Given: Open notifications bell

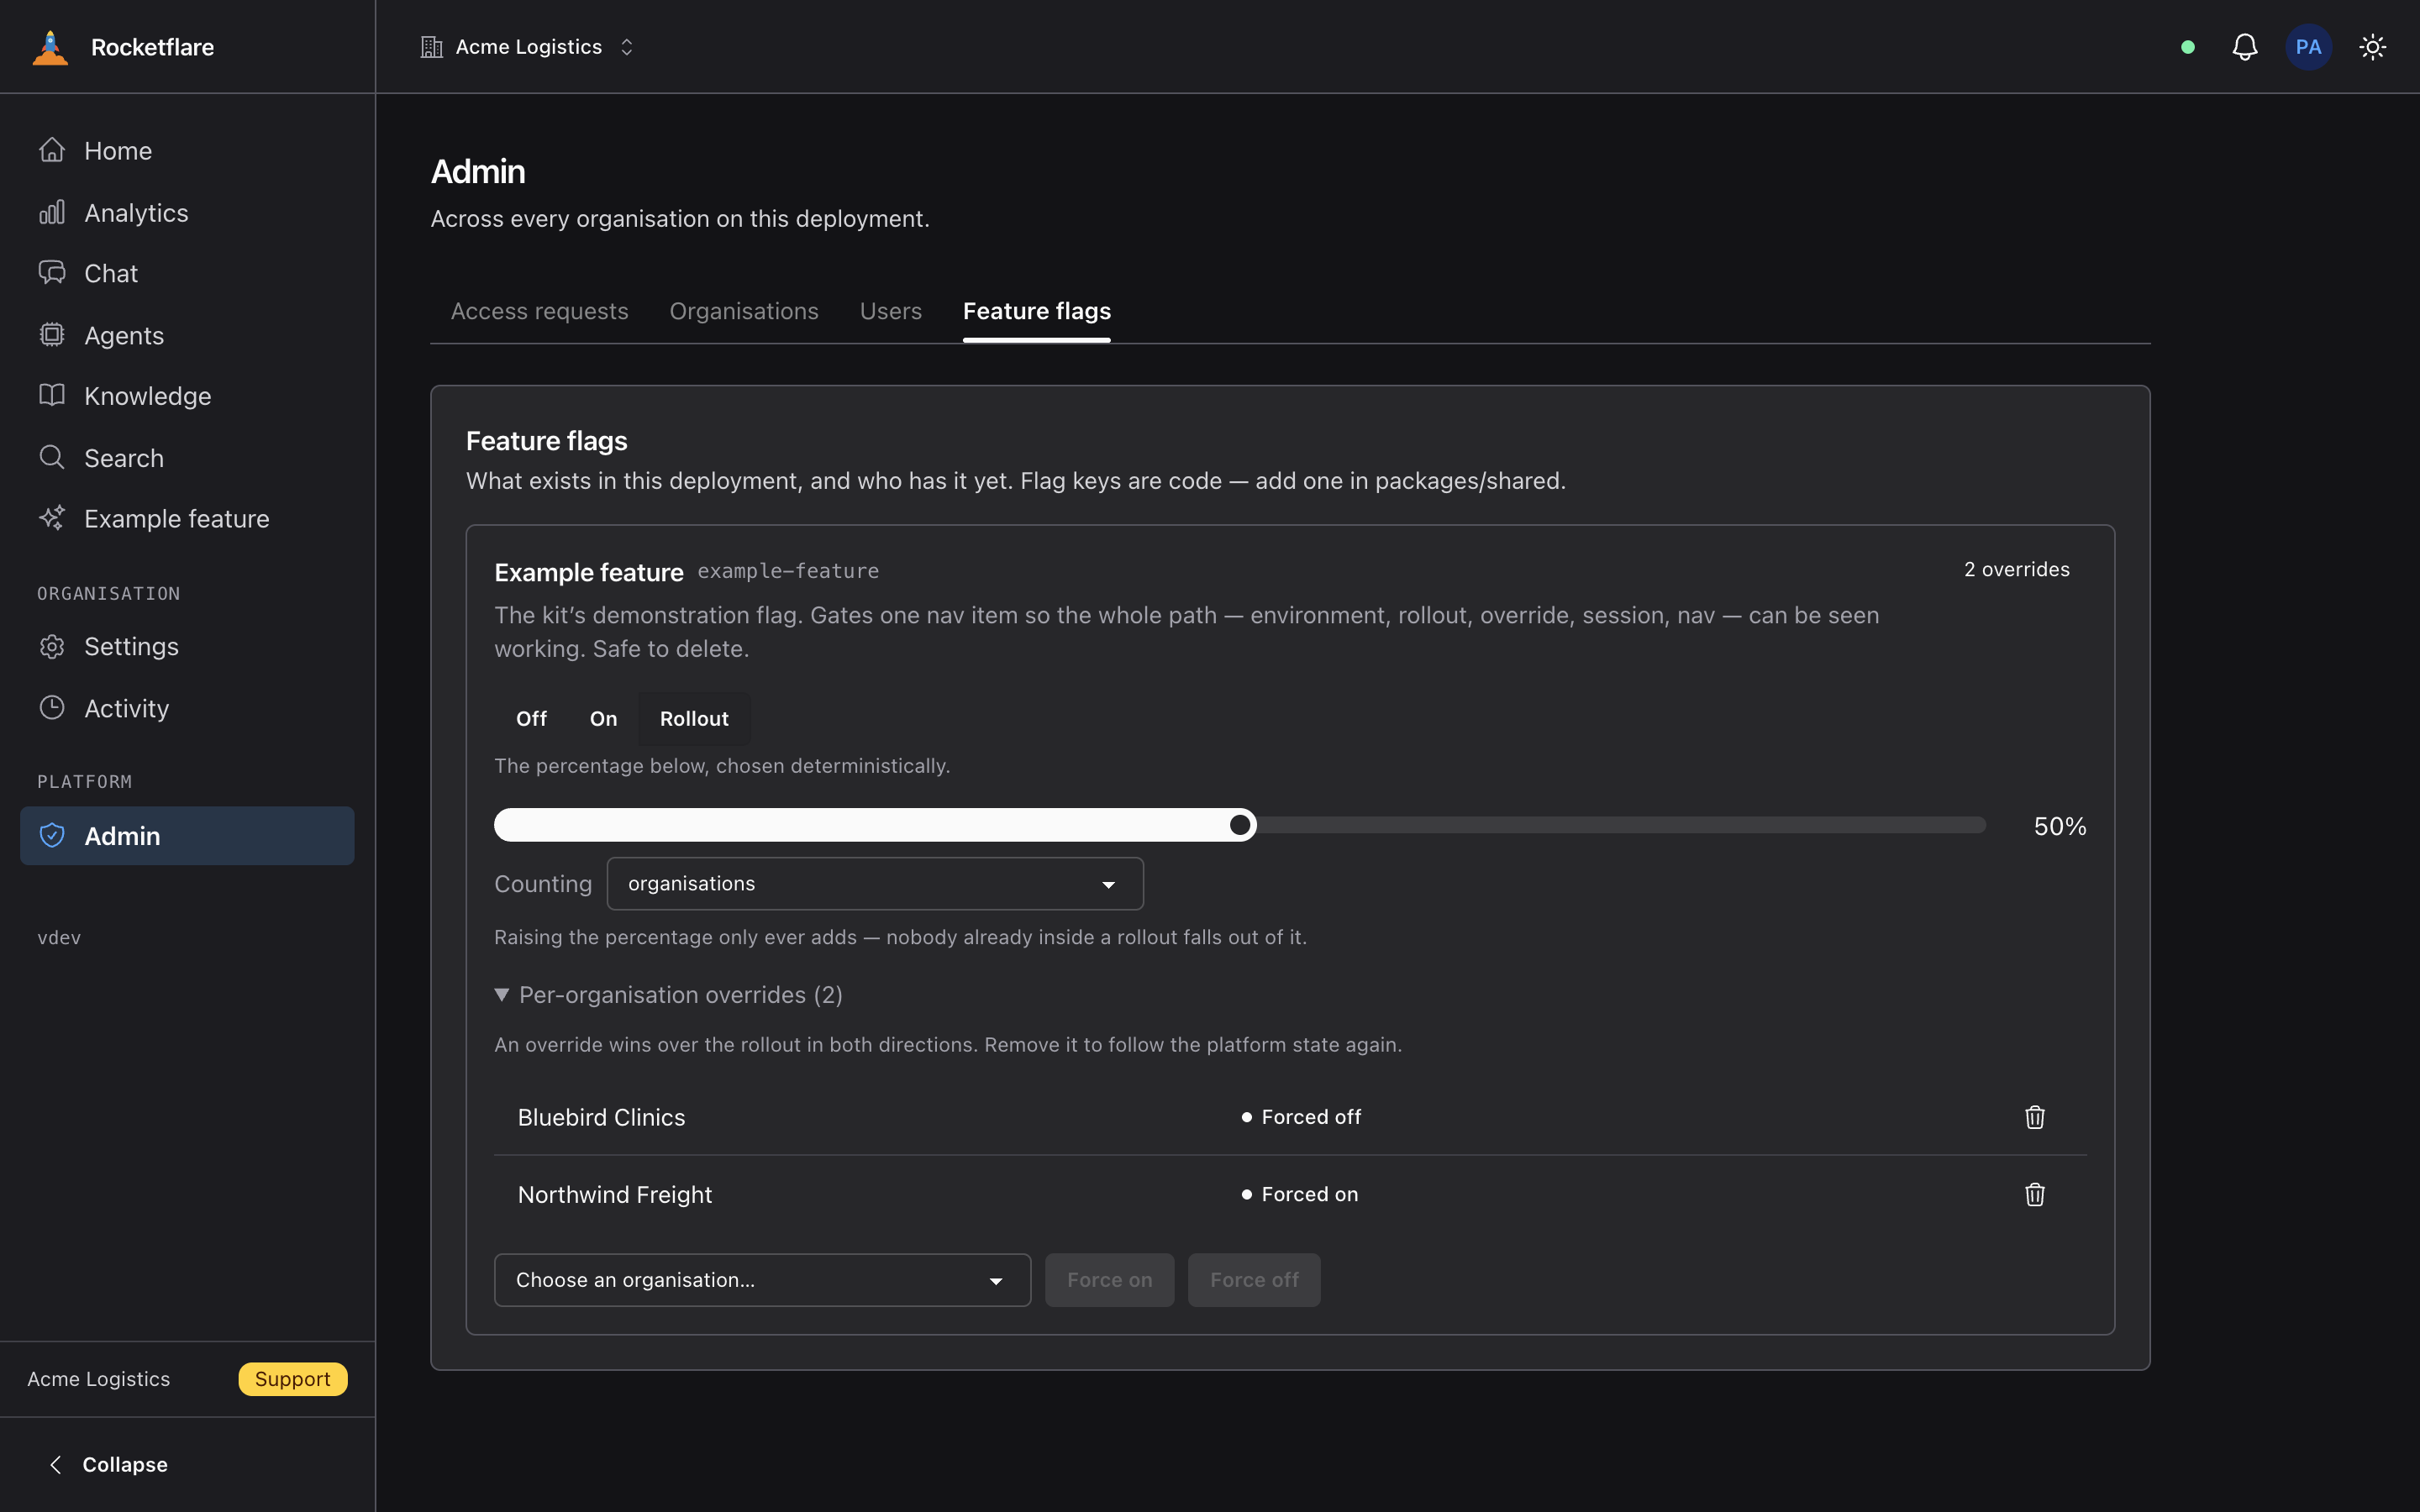Looking at the screenshot, I should pyautogui.click(x=2245, y=47).
